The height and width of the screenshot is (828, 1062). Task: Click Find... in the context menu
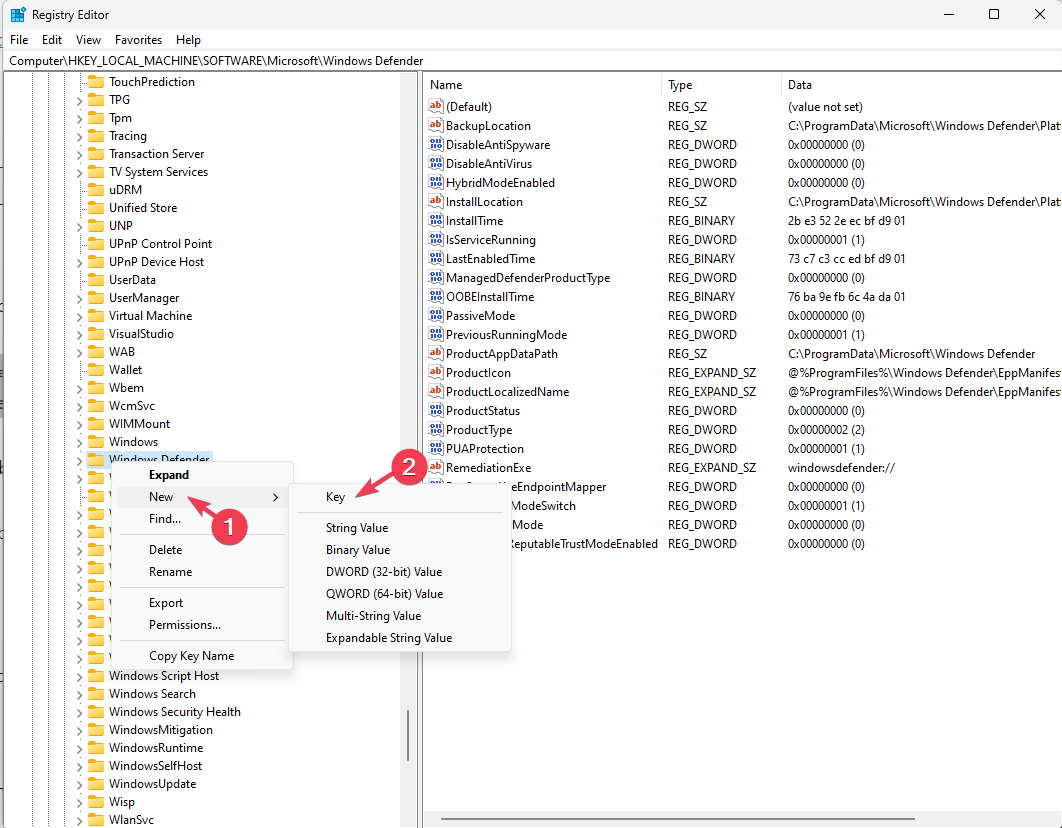(x=202, y=519)
